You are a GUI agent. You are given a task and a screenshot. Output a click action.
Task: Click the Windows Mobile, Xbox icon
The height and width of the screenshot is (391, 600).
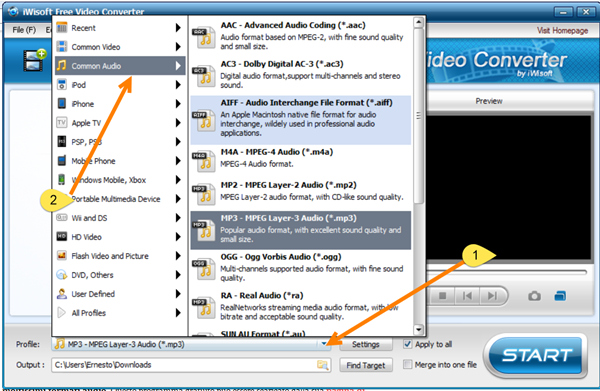tap(62, 179)
